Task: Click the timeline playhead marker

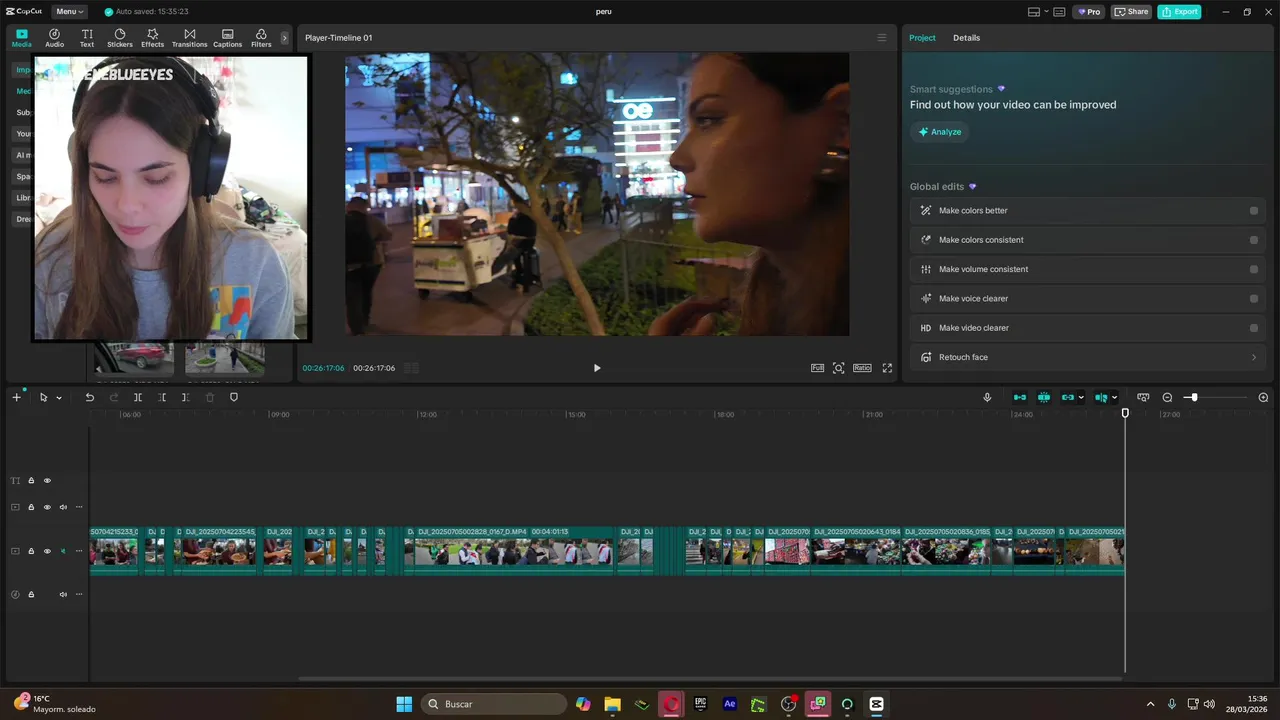Action: tap(1125, 413)
